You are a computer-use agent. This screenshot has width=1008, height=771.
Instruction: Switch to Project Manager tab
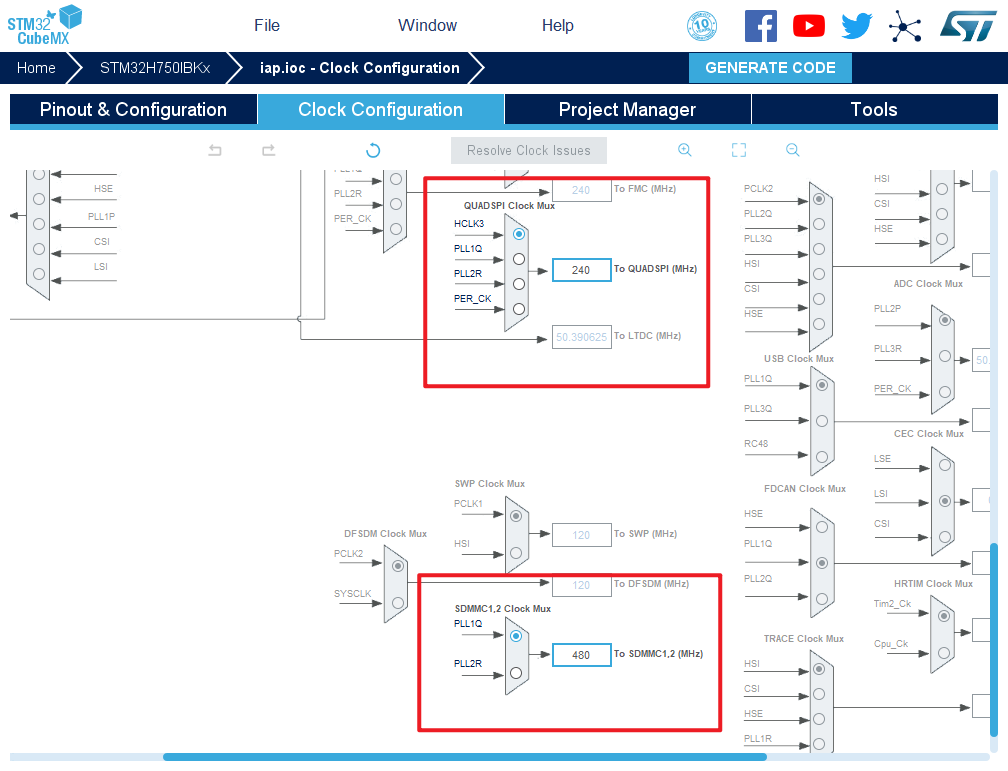tap(627, 110)
